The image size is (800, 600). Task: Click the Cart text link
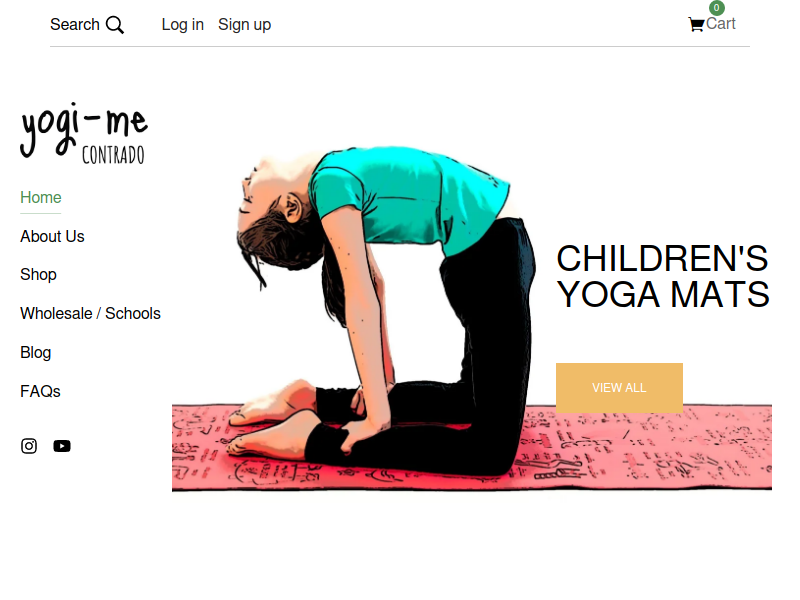(720, 24)
